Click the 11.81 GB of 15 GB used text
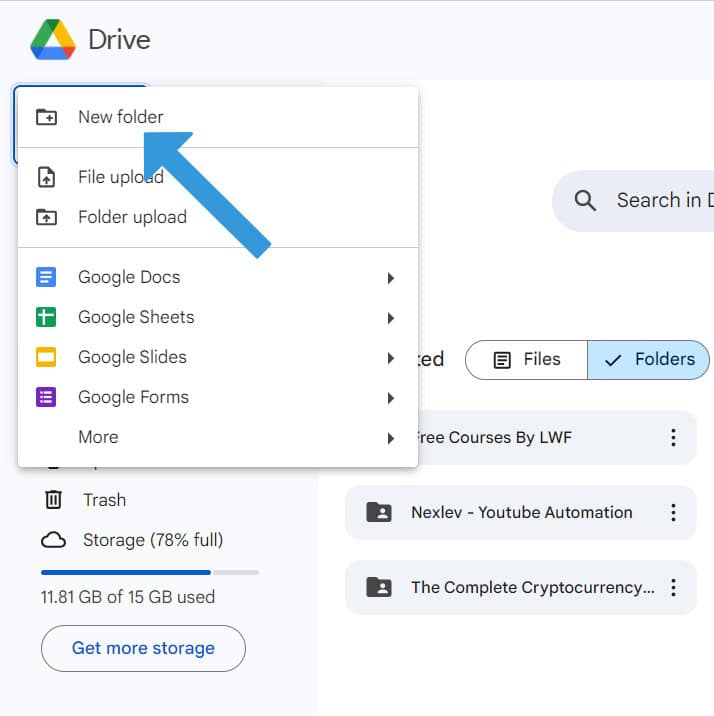The width and height of the screenshot is (714, 716). (127, 597)
